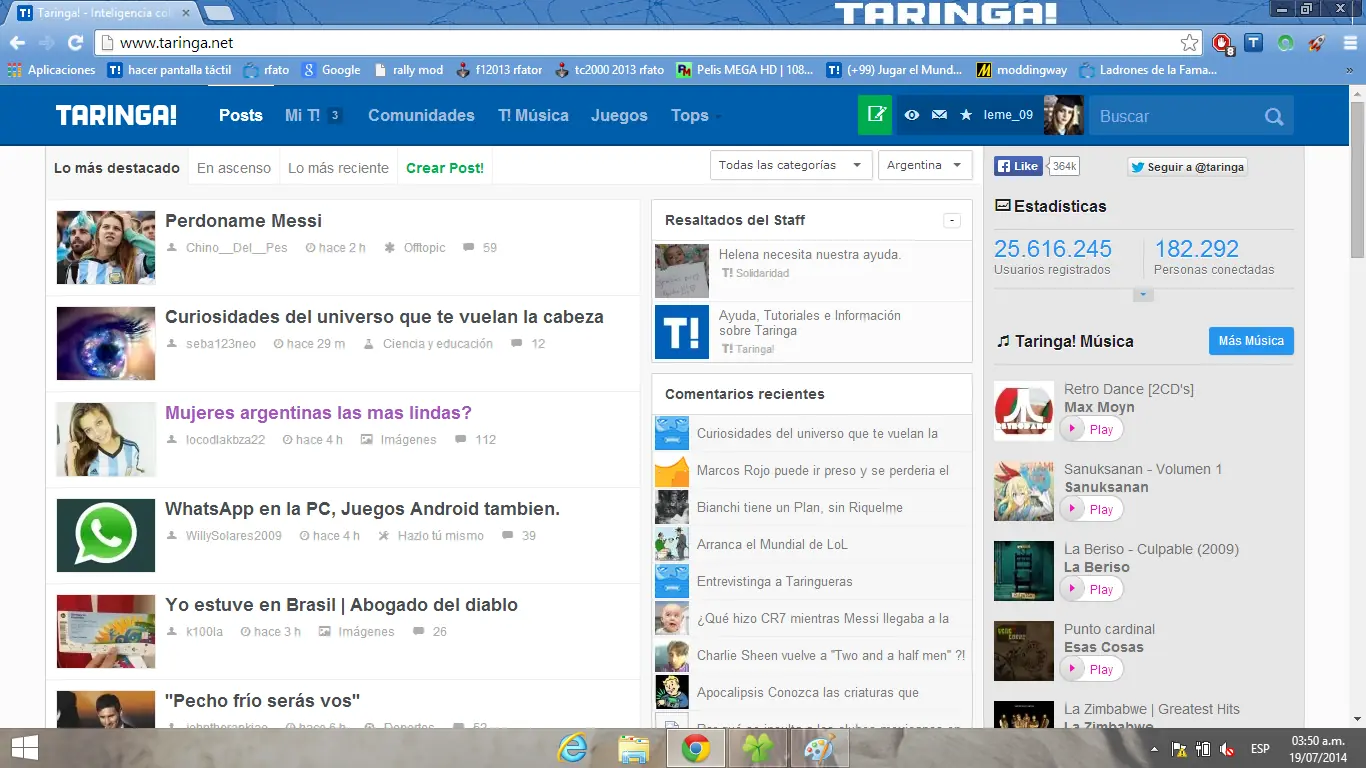Image resolution: width=1366 pixels, height=768 pixels.
Task: Click the Facebook Like button
Action: point(1018,167)
